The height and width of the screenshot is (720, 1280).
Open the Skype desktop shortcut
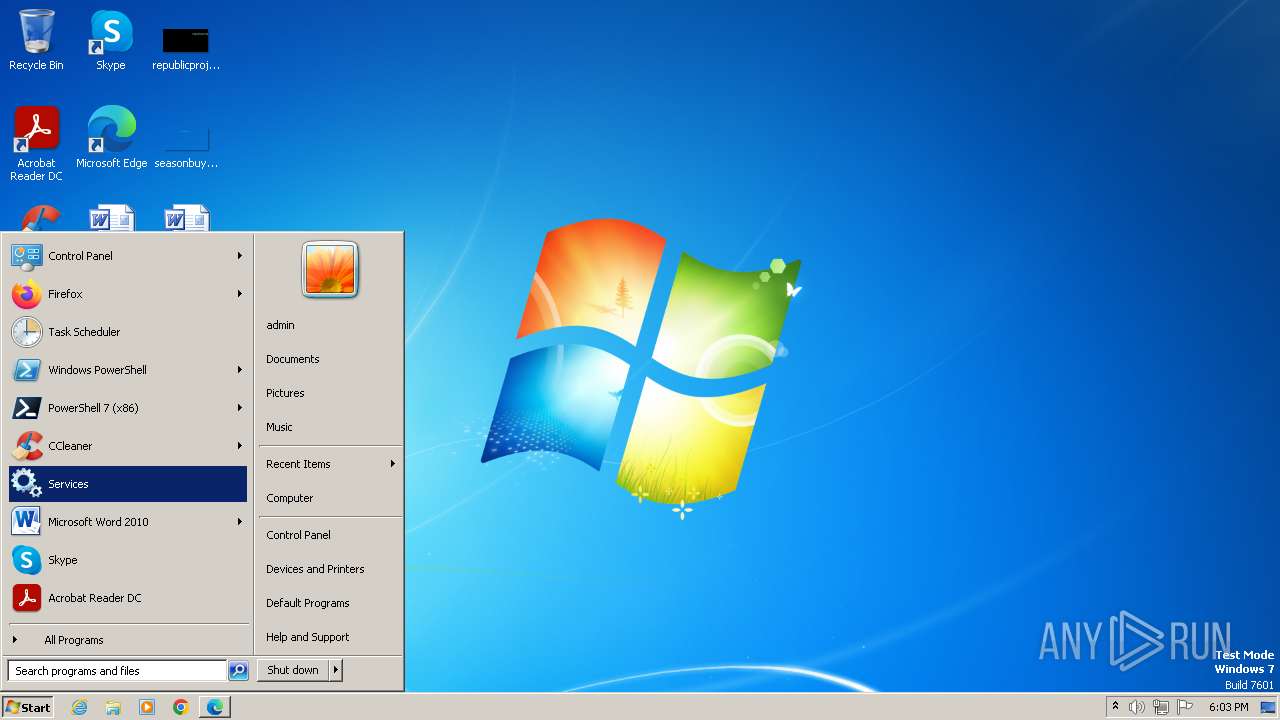click(x=110, y=40)
